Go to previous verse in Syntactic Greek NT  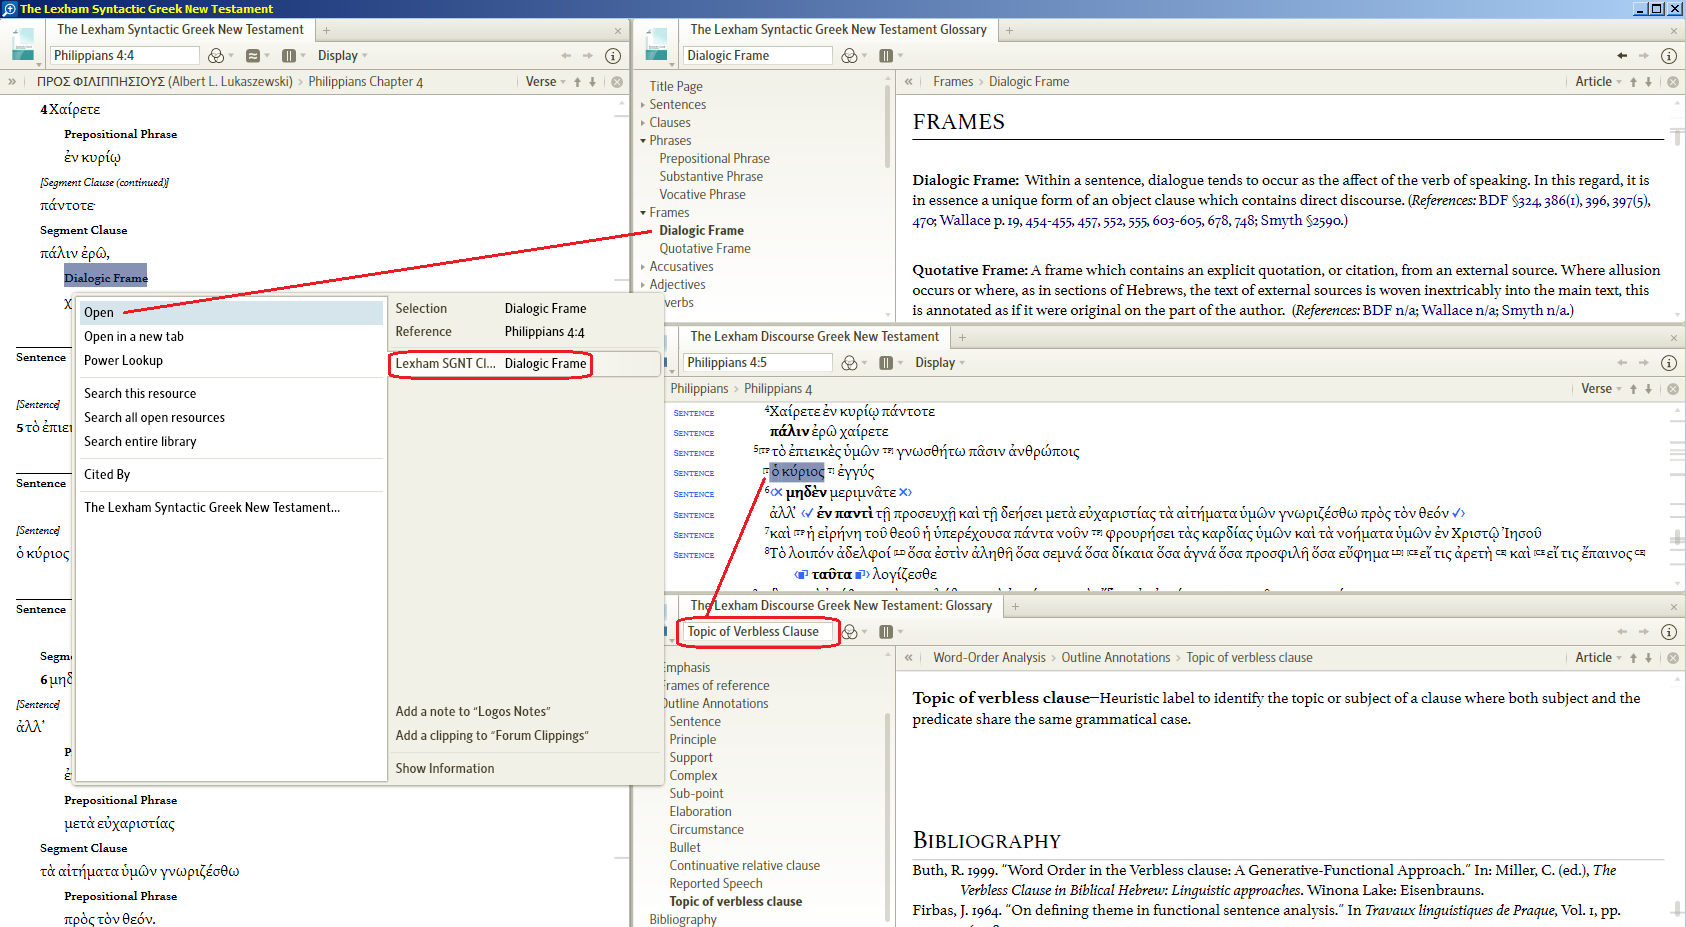577,82
